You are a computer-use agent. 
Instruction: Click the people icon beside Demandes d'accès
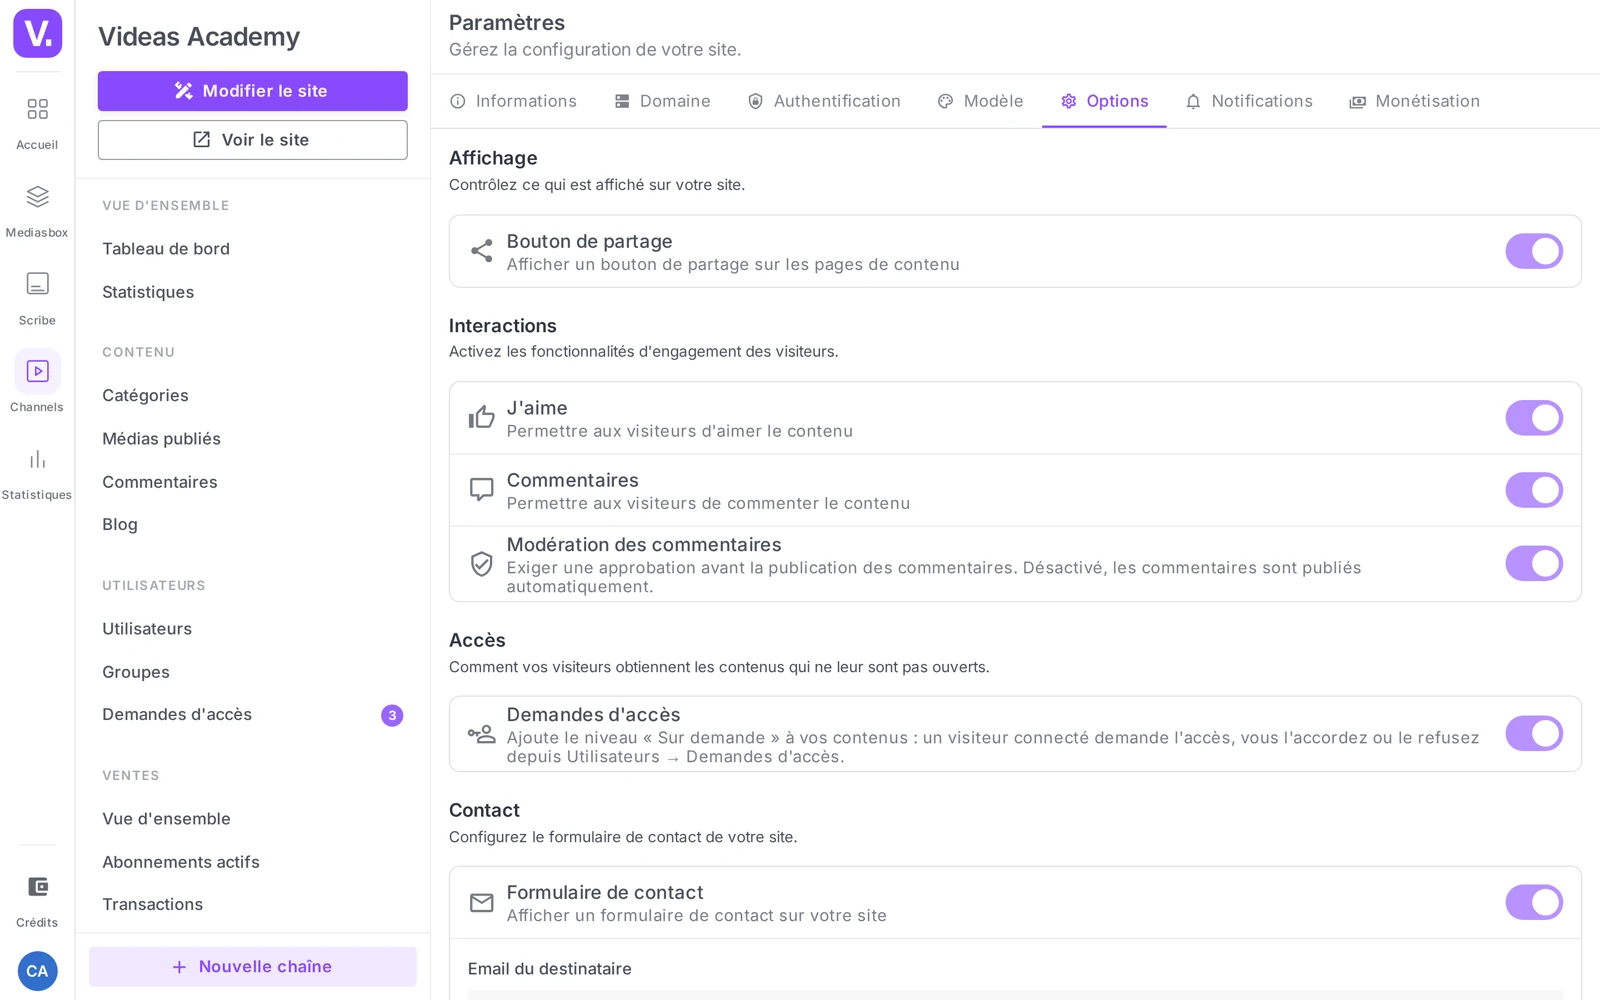(x=481, y=734)
